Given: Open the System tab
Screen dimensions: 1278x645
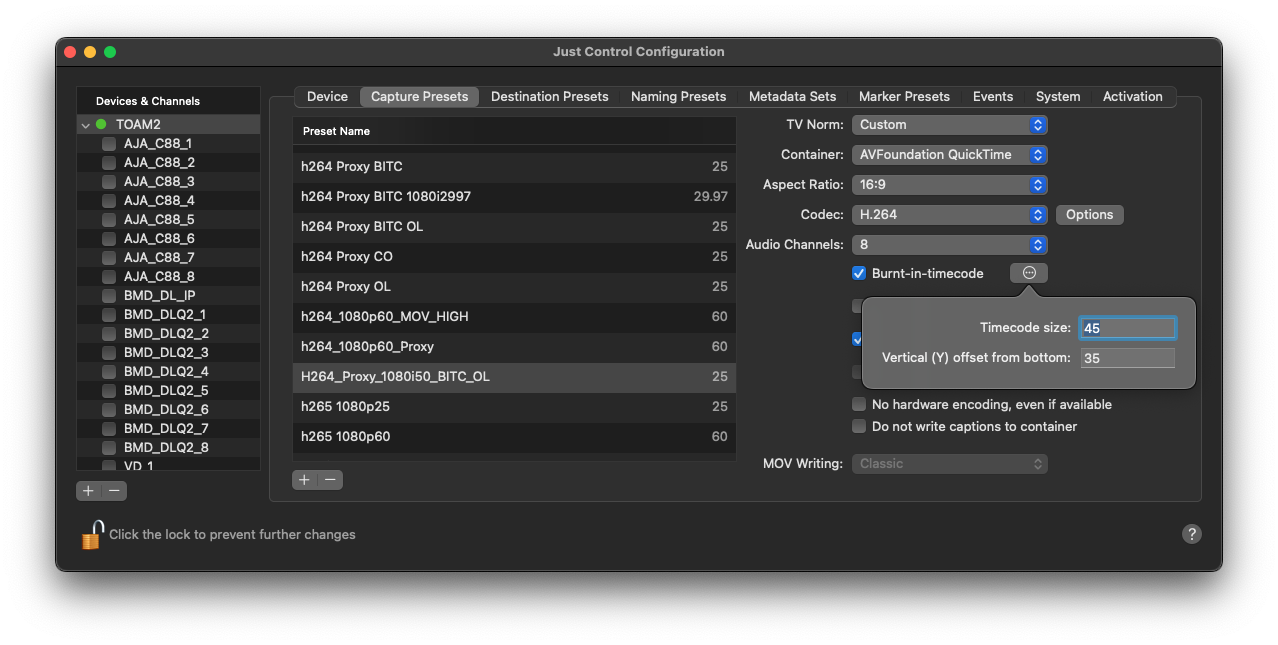Looking at the screenshot, I should [x=1058, y=97].
